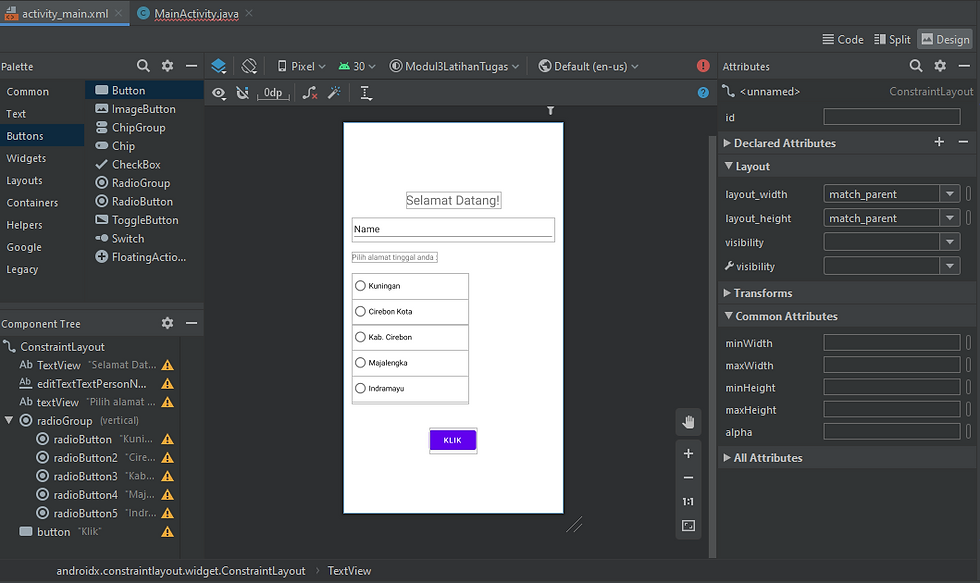Toggle autoconnect magnet icon
980x583 pixels.
pyautogui.click(x=242, y=93)
